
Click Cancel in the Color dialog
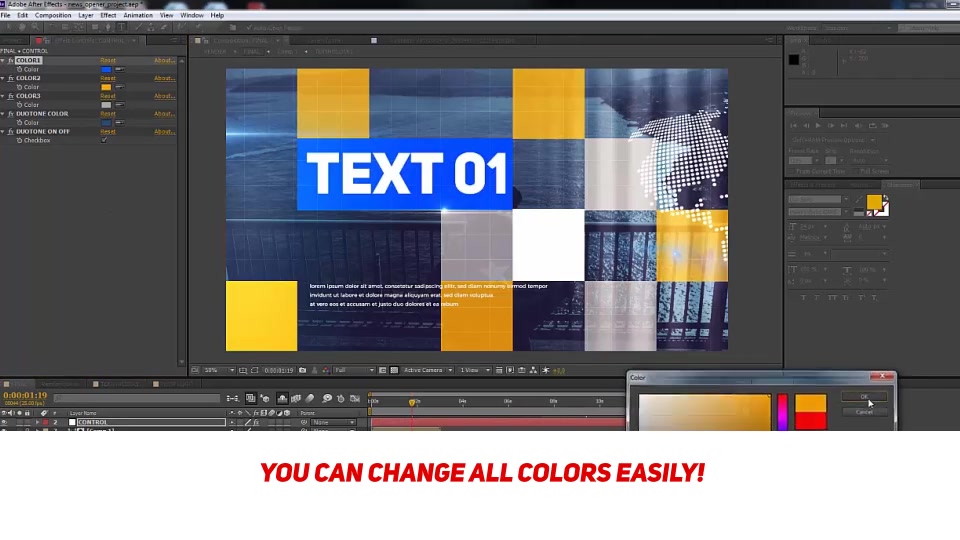pos(864,412)
